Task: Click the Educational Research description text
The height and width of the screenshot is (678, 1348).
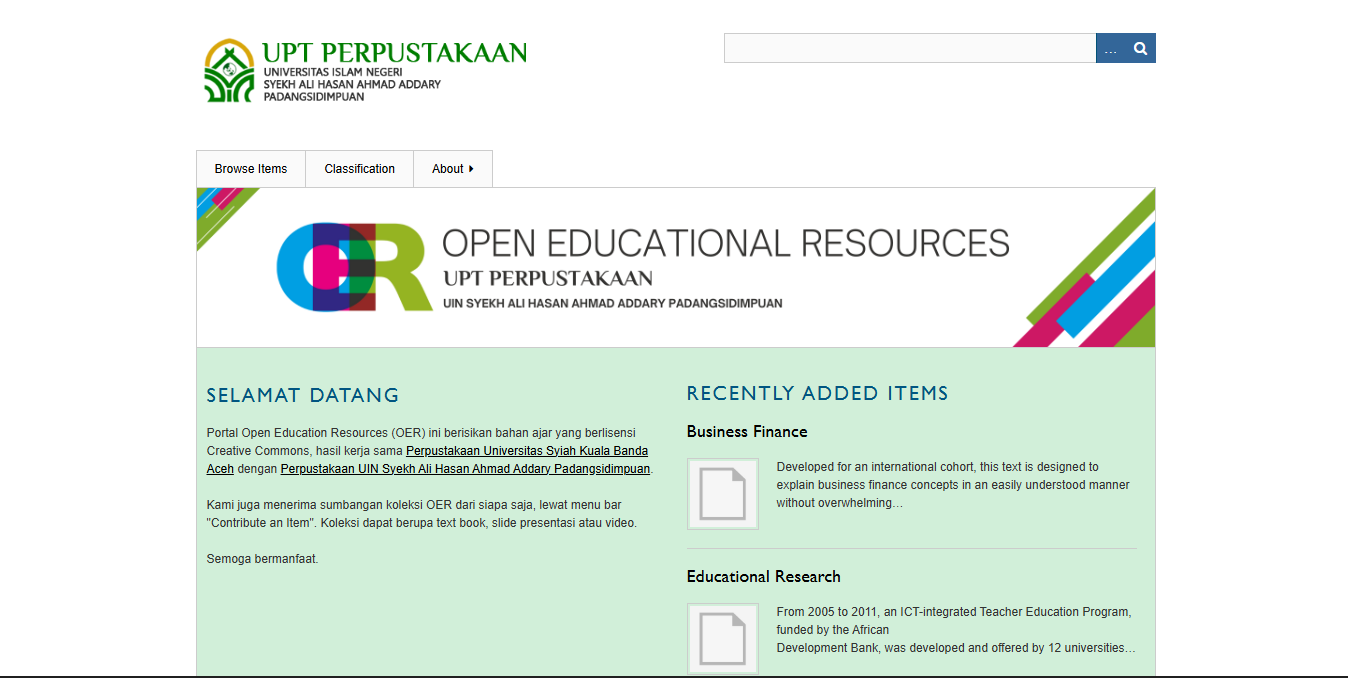Action: [x=956, y=630]
